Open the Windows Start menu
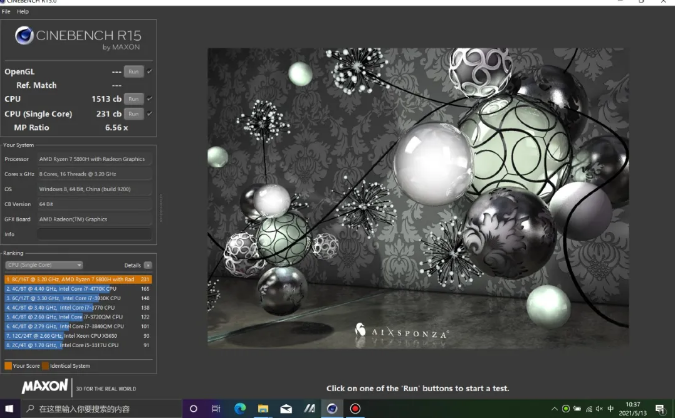The image size is (675, 418). (10, 409)
